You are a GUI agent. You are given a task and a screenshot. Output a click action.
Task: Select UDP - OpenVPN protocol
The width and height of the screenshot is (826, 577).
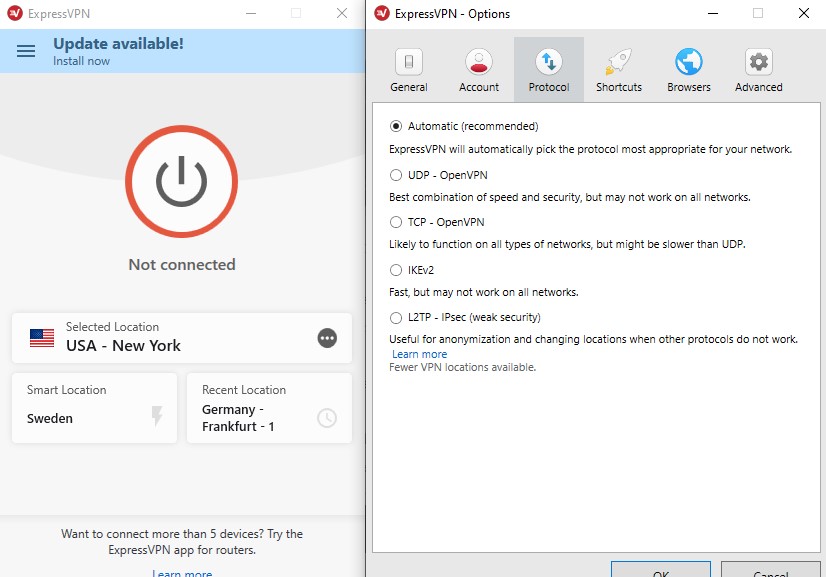(396, 175)
